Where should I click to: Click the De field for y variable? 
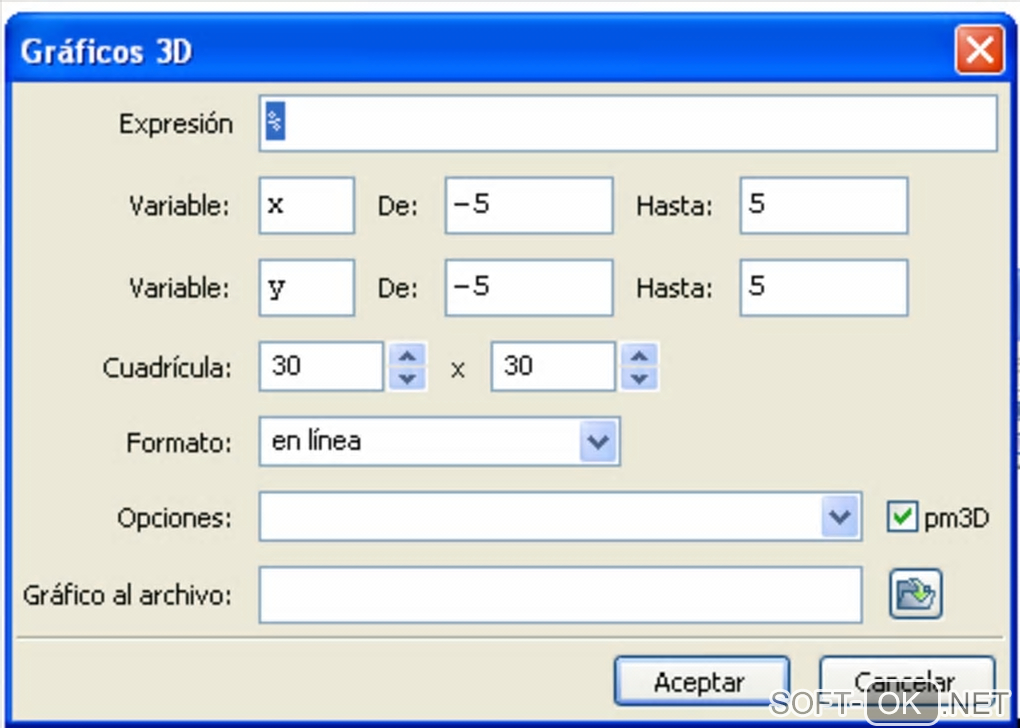[x=528, y=288]
